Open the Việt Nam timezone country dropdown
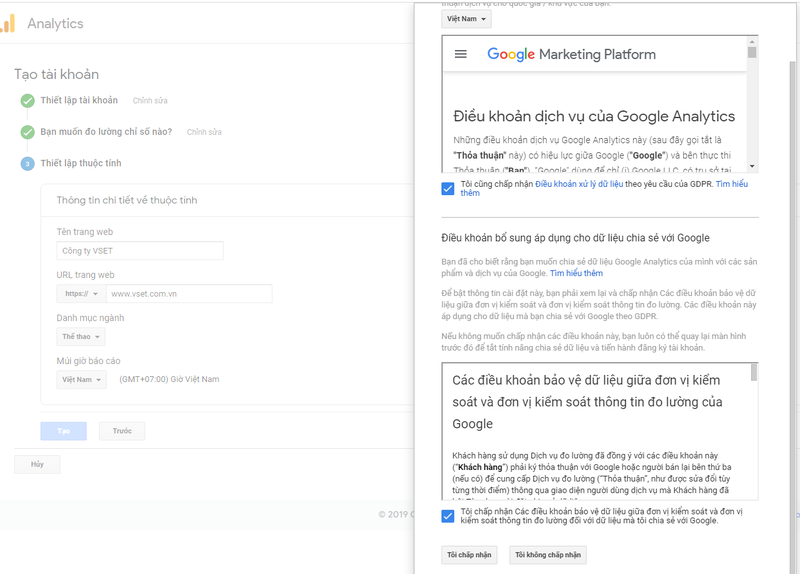Image resolution: width=800 pixels, height=574 pixels. (81, 380)
